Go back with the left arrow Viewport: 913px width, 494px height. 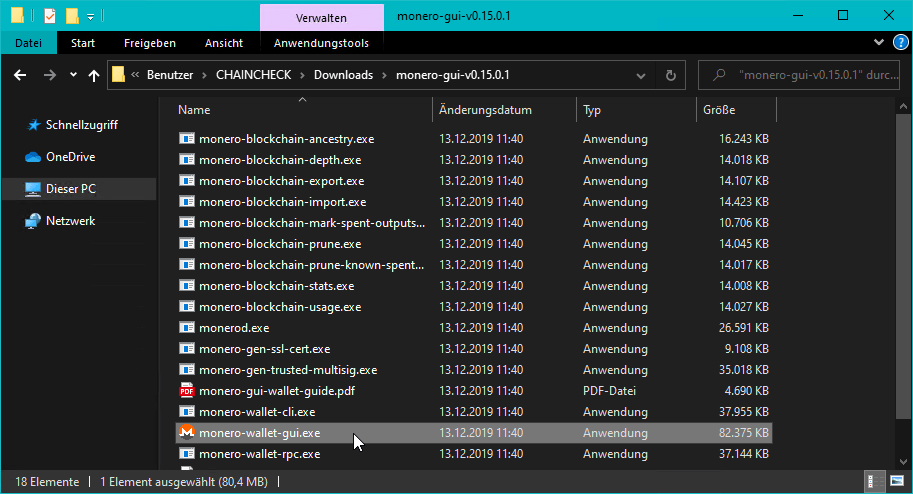click(20, 75)
